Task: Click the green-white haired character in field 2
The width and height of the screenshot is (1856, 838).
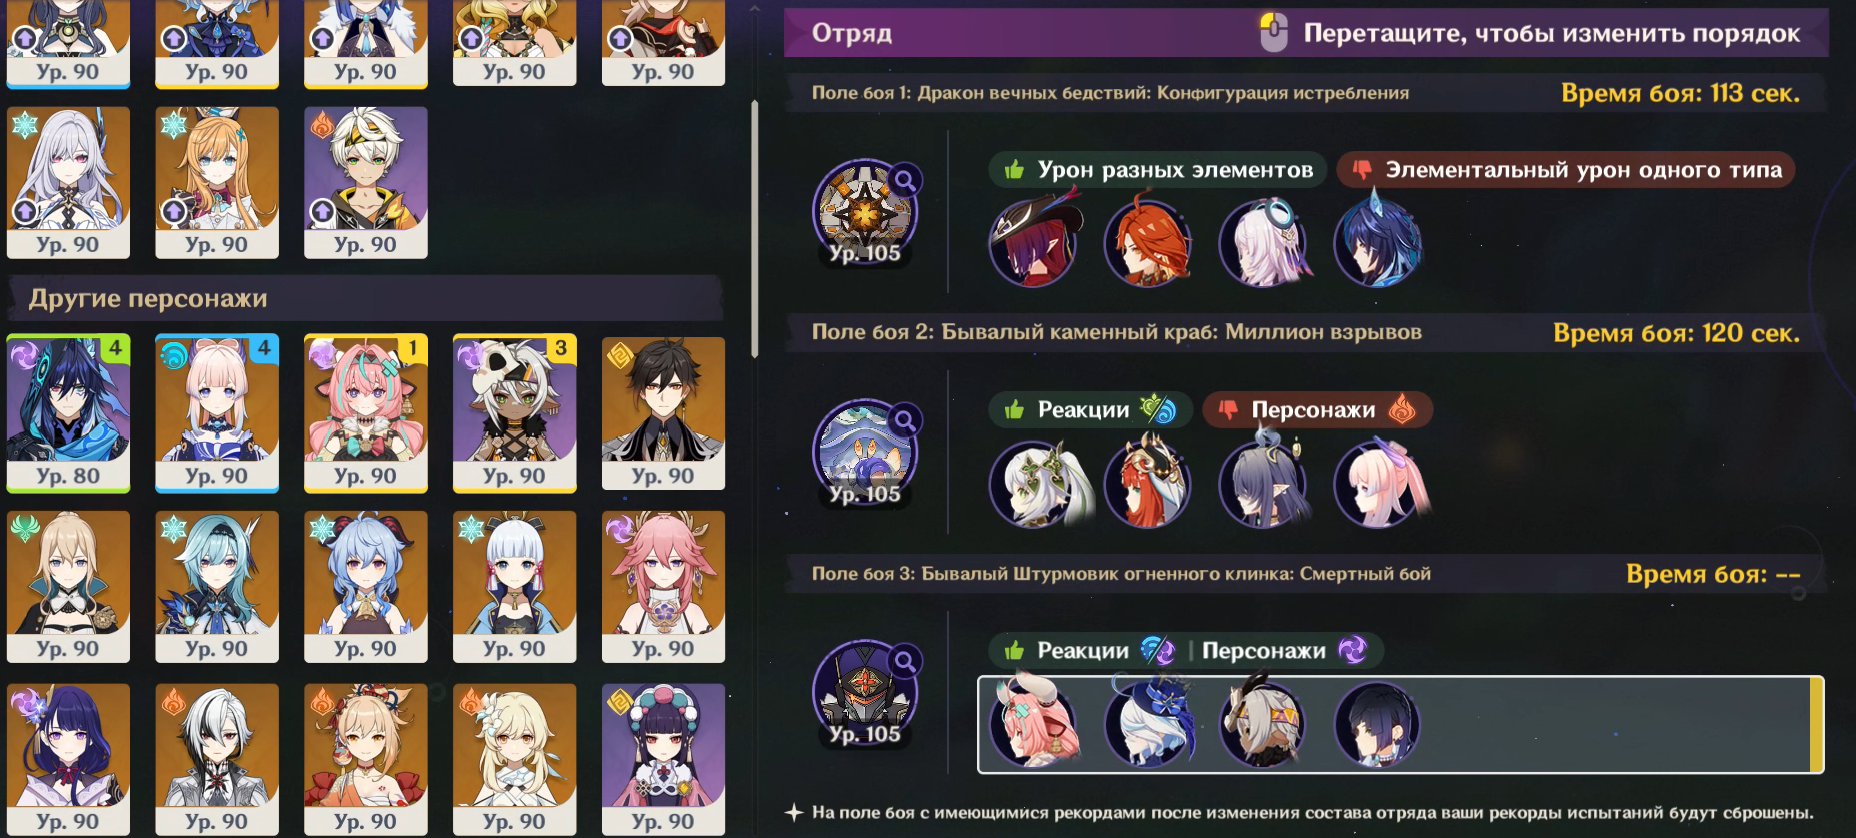Action: [1034, 483]
